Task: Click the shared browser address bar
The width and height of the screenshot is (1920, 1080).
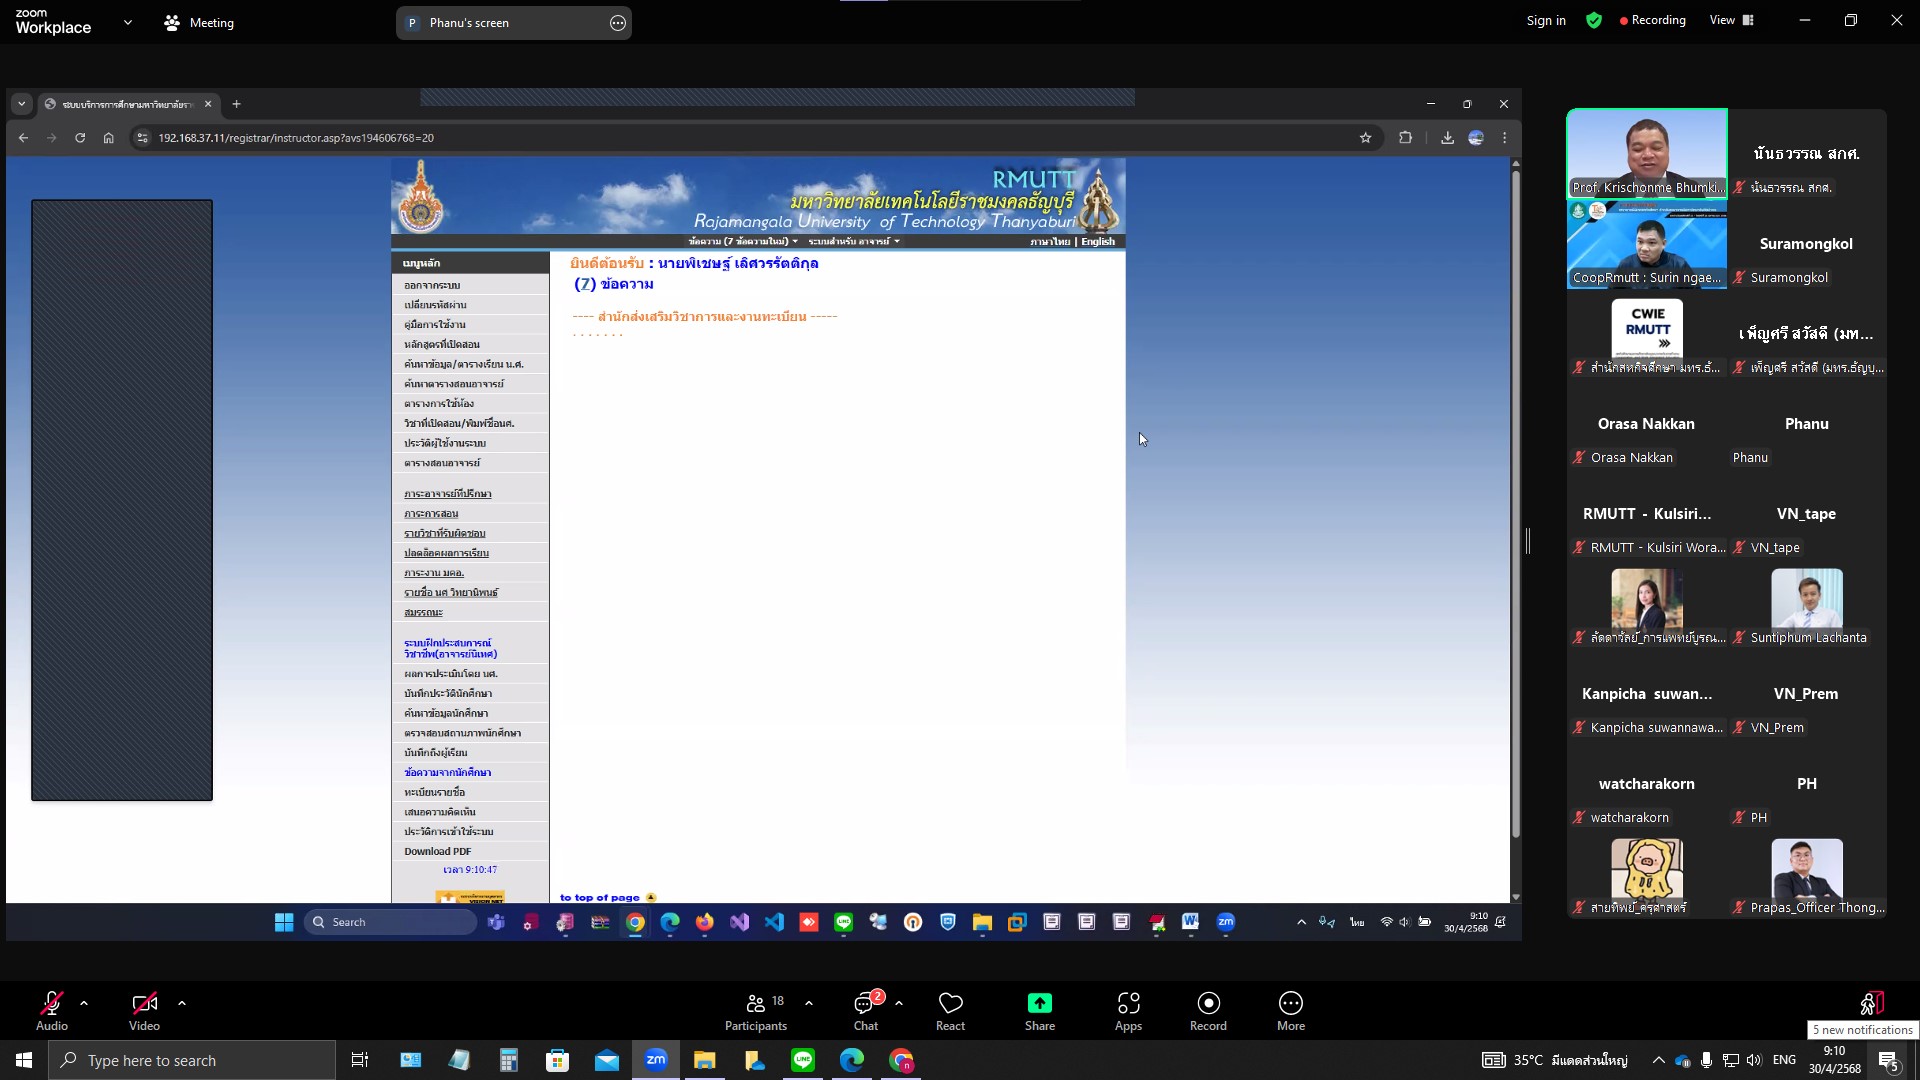Action: tap(750, 138)
